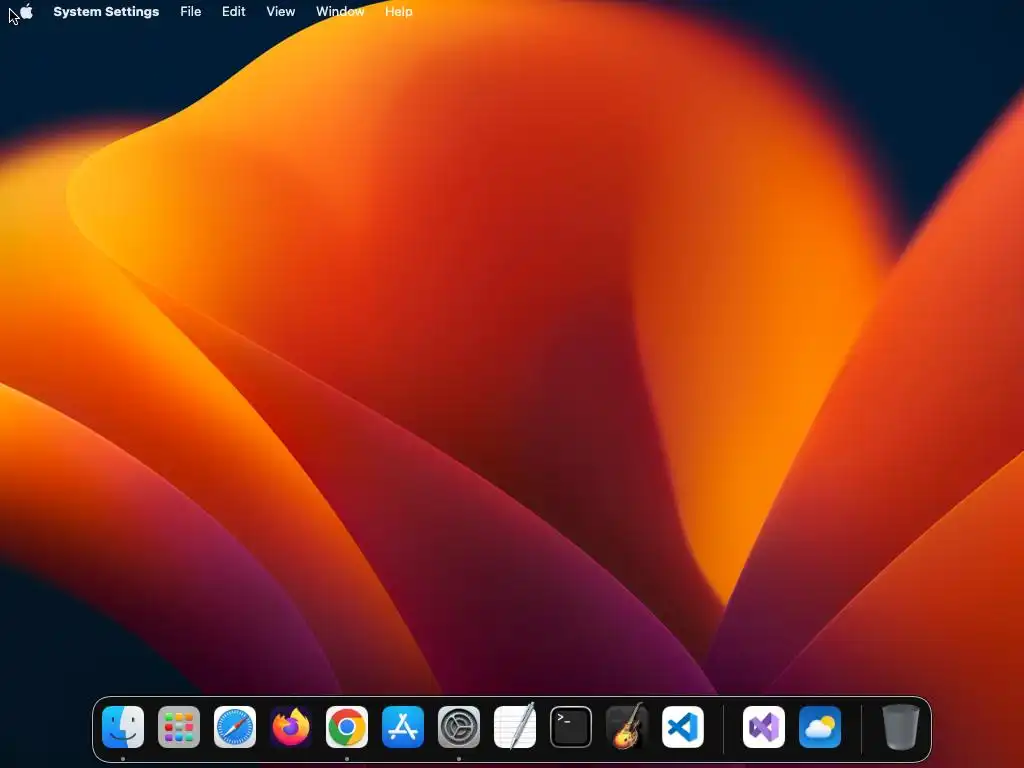Open the Weather app icon
This screenshot has width=1024, height=768.
(x=820, y=727)
